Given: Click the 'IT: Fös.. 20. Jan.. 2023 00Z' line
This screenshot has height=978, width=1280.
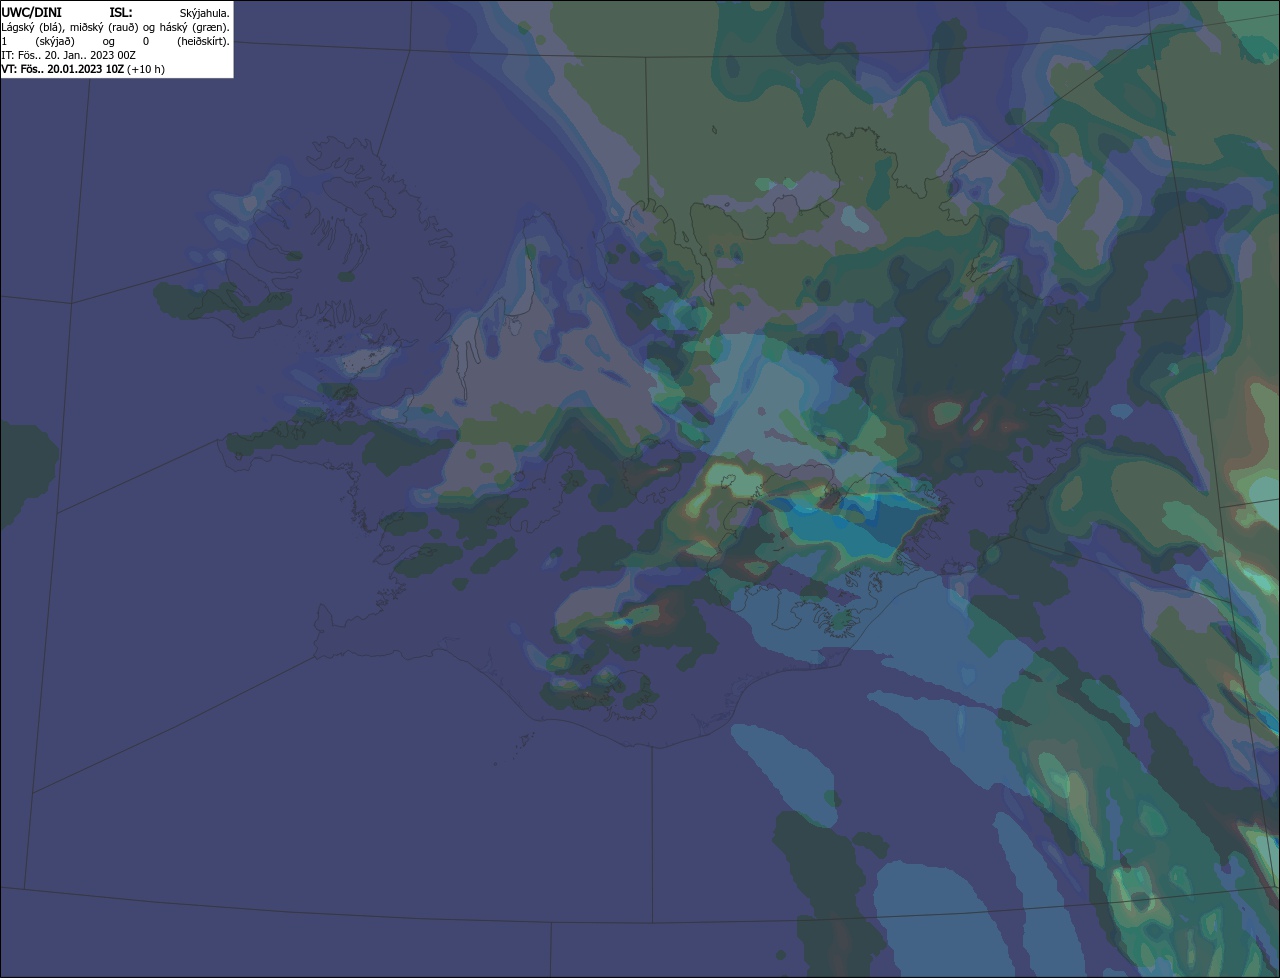Looking at the screenshot, I should 69,55.
